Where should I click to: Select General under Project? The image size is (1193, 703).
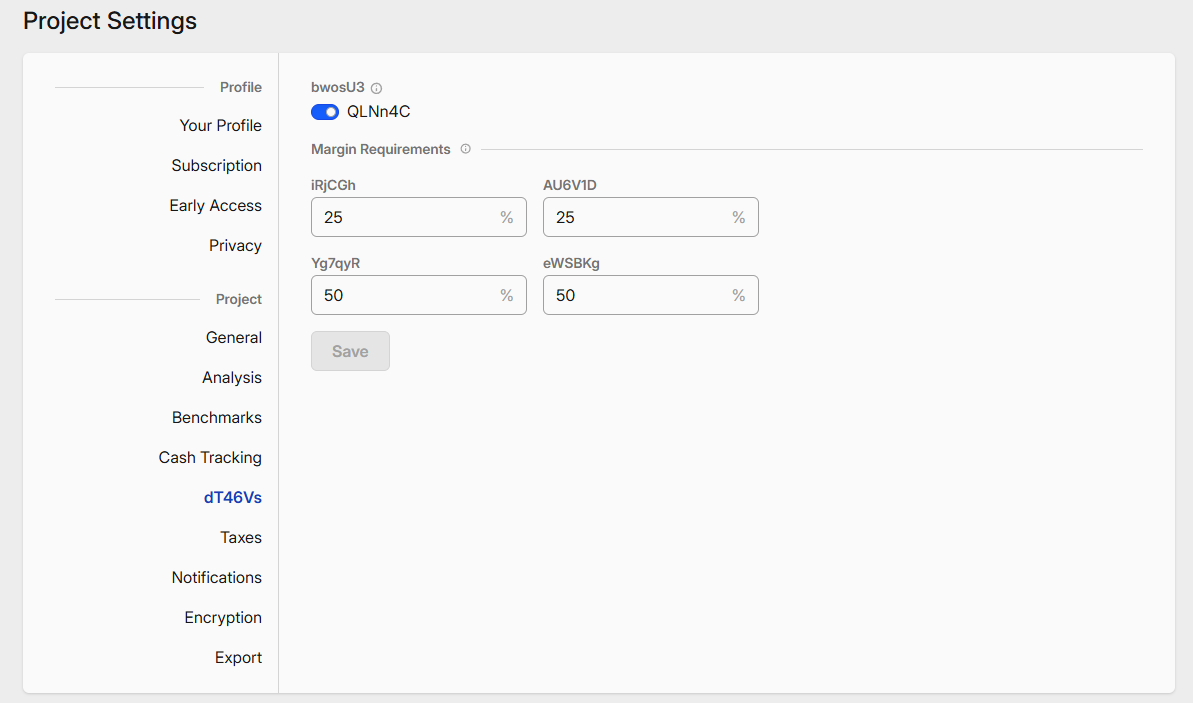pos(233,337)
